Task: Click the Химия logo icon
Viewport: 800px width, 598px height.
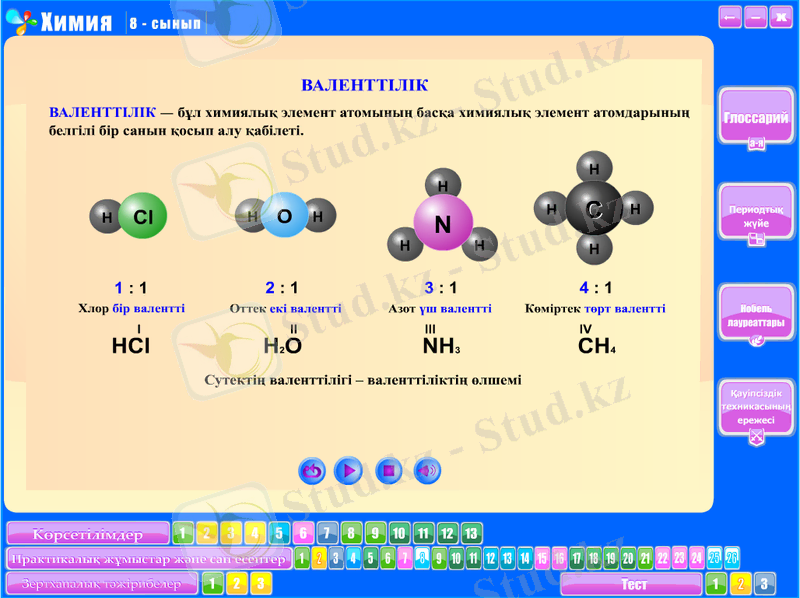Action: pyautogui.click(x=18, y=20)
